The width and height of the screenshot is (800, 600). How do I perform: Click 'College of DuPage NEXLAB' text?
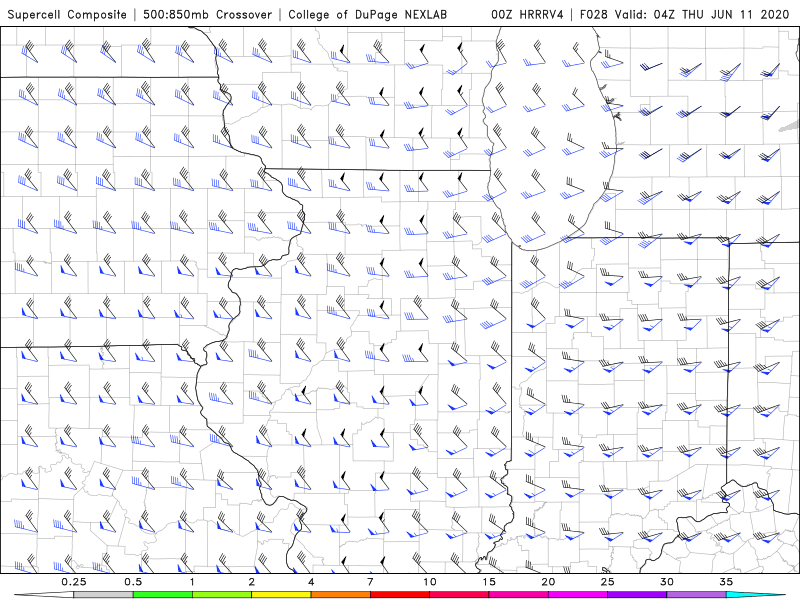coord(367,14)
